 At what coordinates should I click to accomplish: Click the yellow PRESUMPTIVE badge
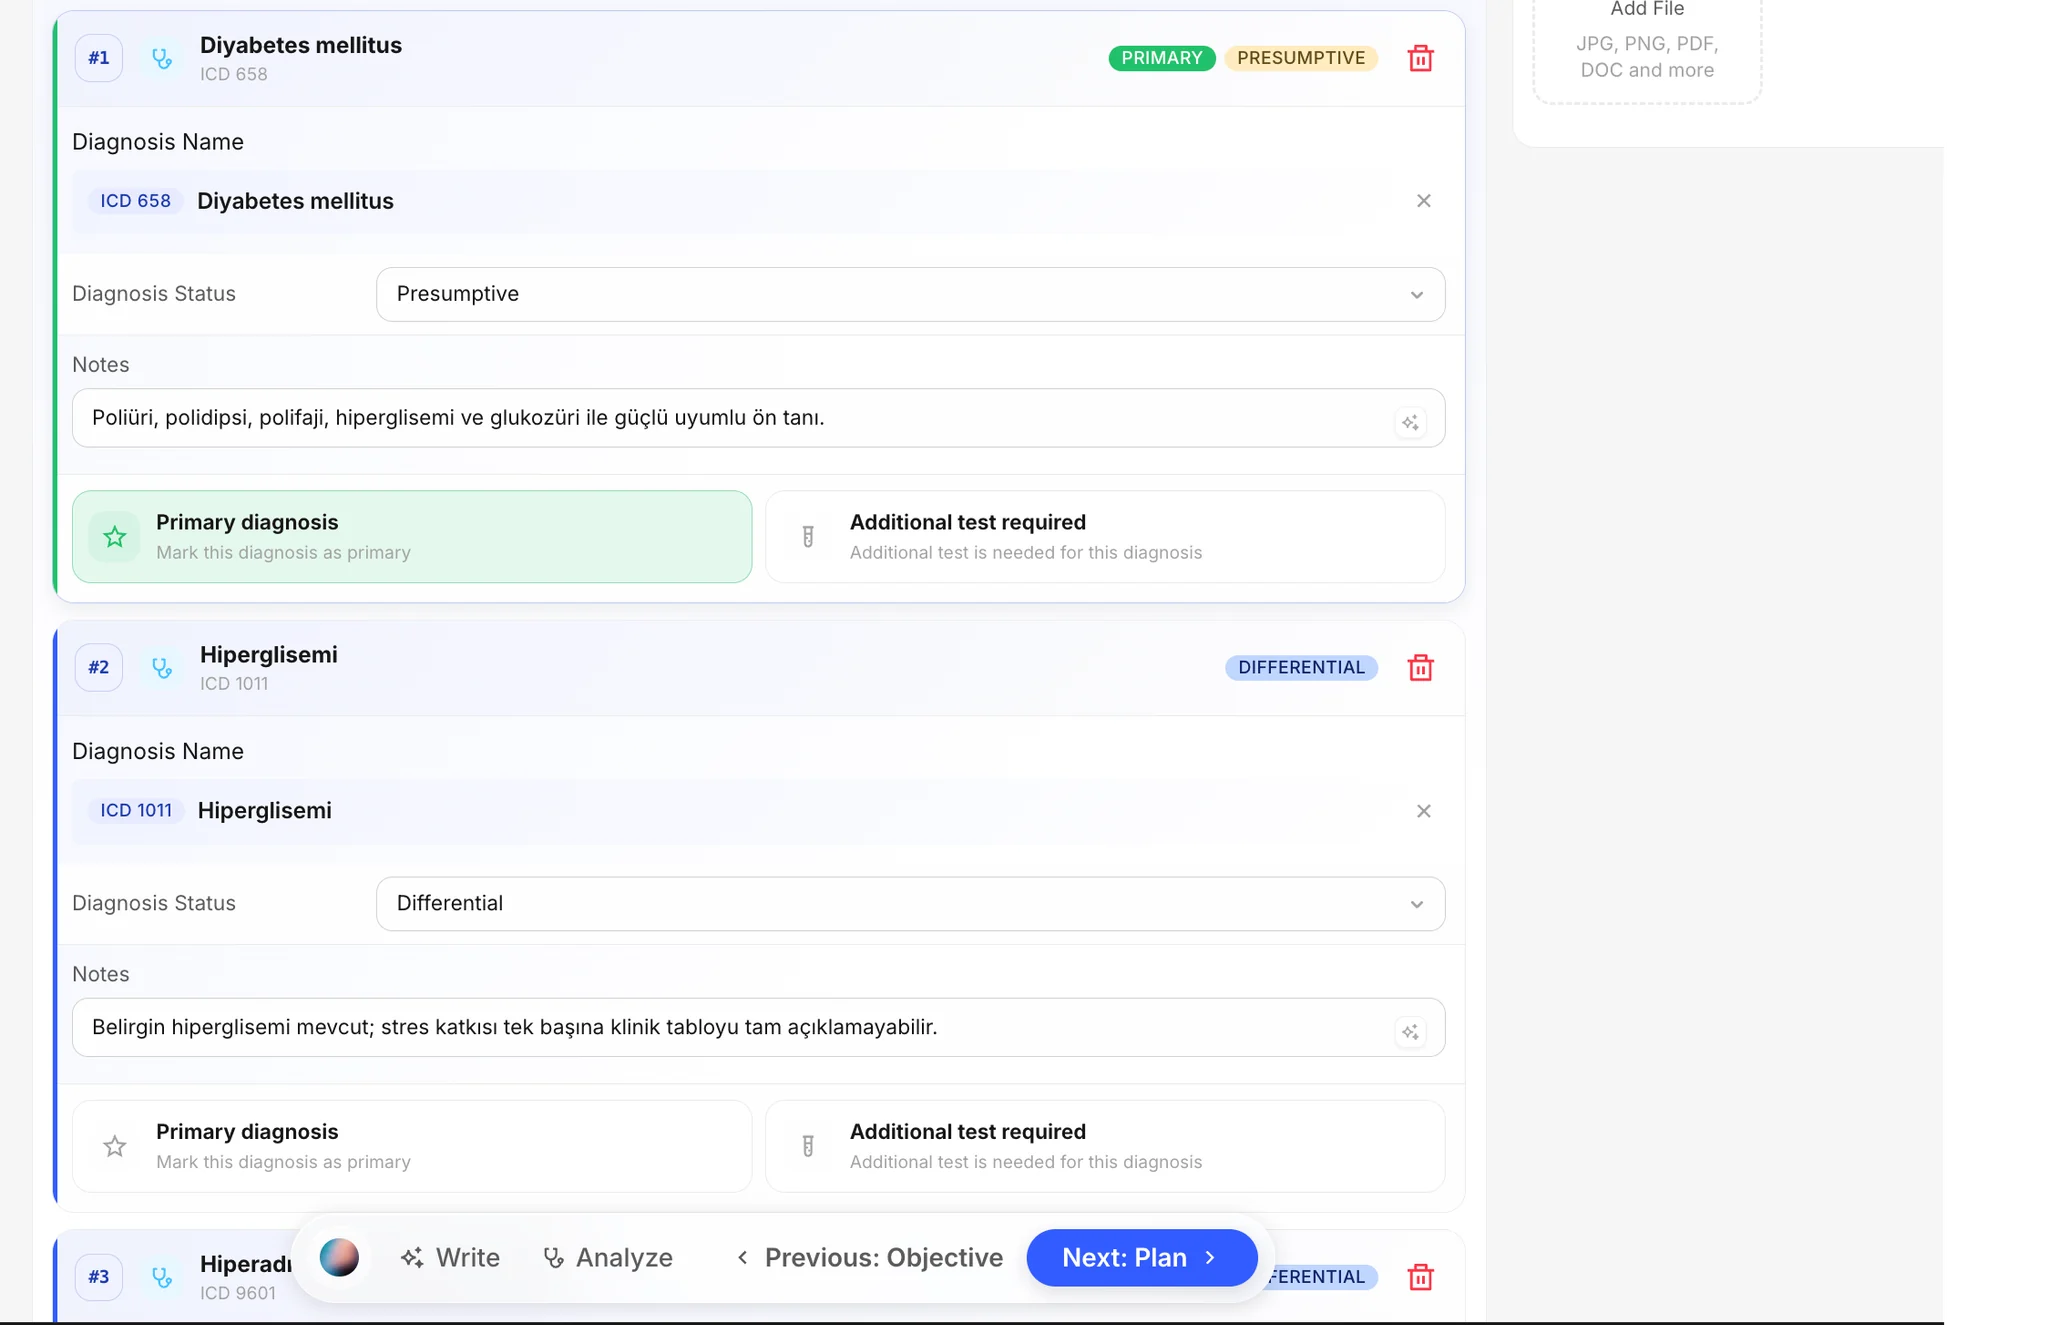pyautogui.click(x=1301, y=58)
